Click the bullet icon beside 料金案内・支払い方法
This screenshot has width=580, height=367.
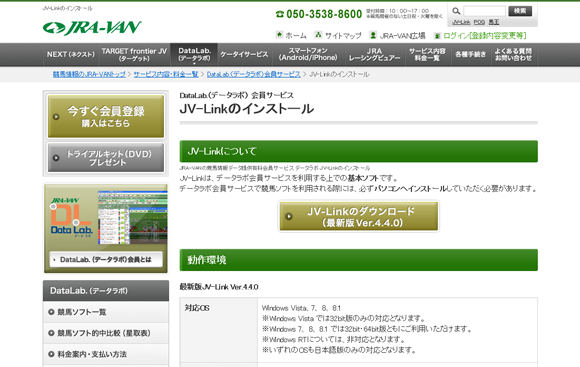[51, 354]
